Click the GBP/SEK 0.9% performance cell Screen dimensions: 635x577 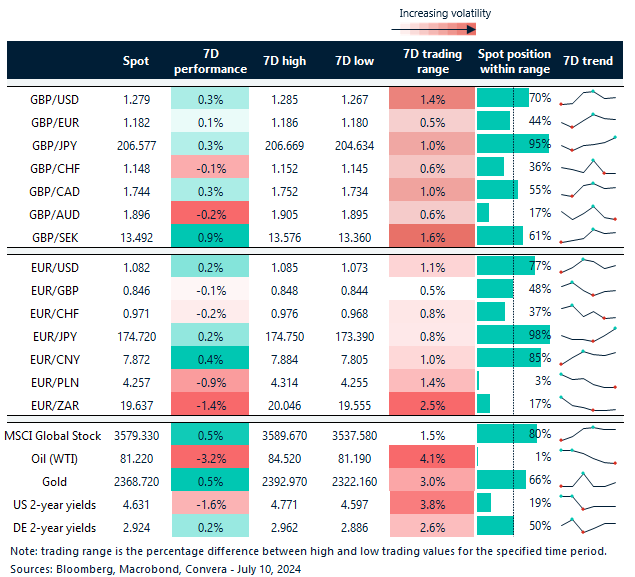(x=210, y=236)
